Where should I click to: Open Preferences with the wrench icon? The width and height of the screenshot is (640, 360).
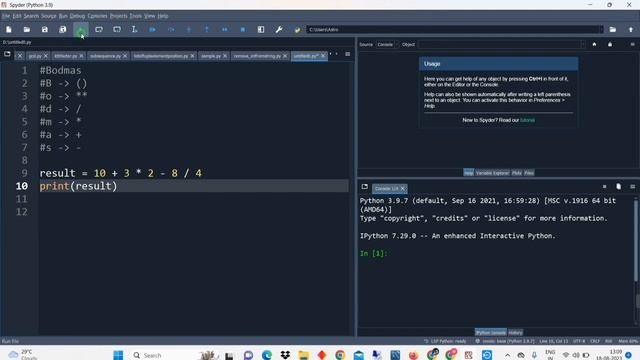pyautogui.click(x=279, y=29)
